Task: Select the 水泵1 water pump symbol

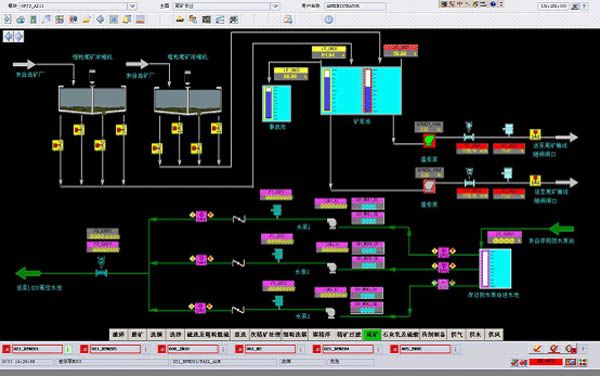Action: pyautogui.click(x=331, y=223)
